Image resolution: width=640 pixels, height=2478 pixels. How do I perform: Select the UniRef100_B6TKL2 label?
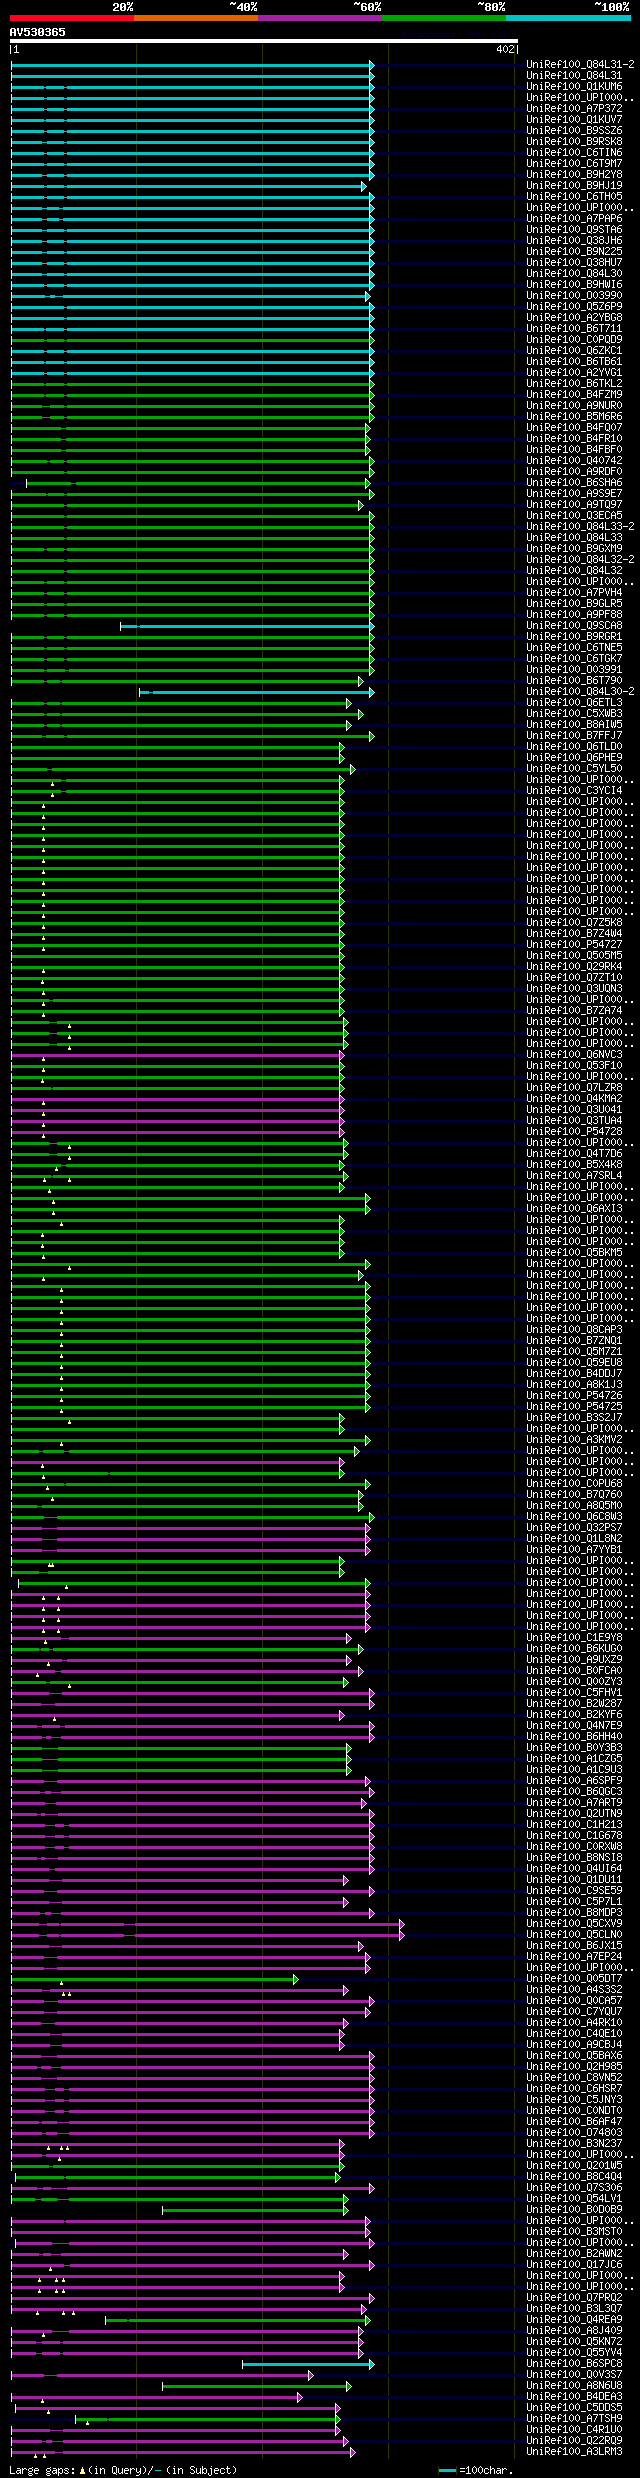click(574, 383)
